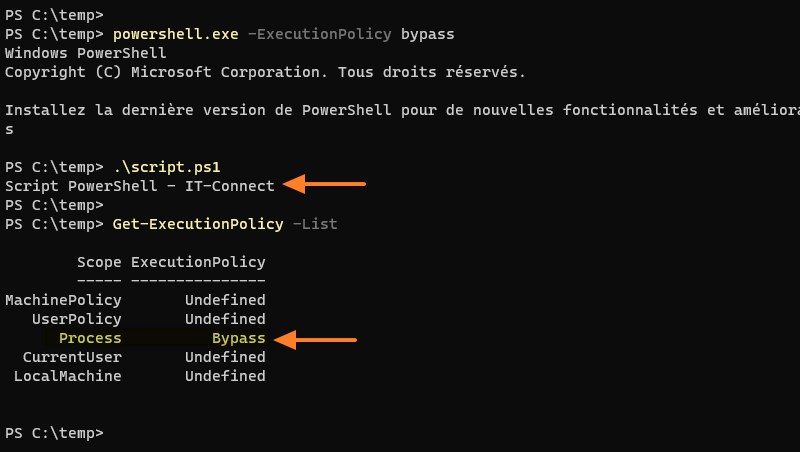
Task: Click the Microsoft Corporation copyright line
Action: (x=265, y=72)
